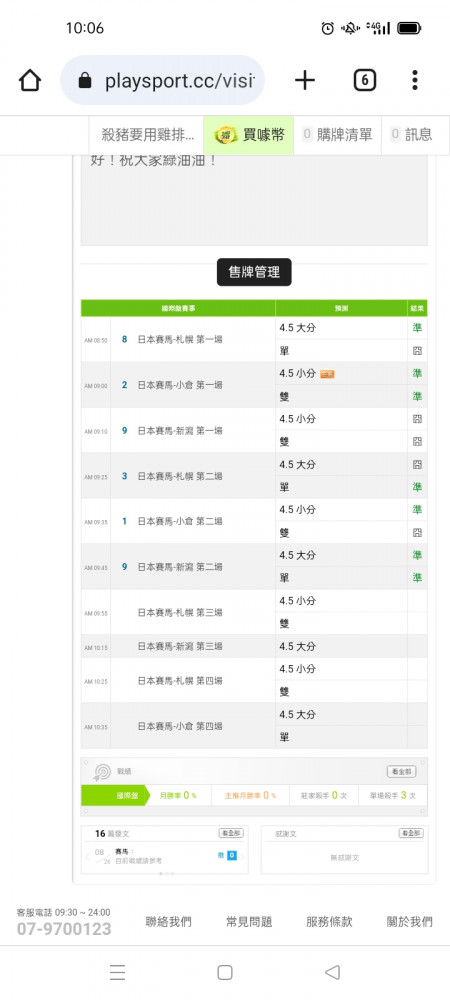Open 關於我們 footer link

pyautogui.click(x=409, y=922)
